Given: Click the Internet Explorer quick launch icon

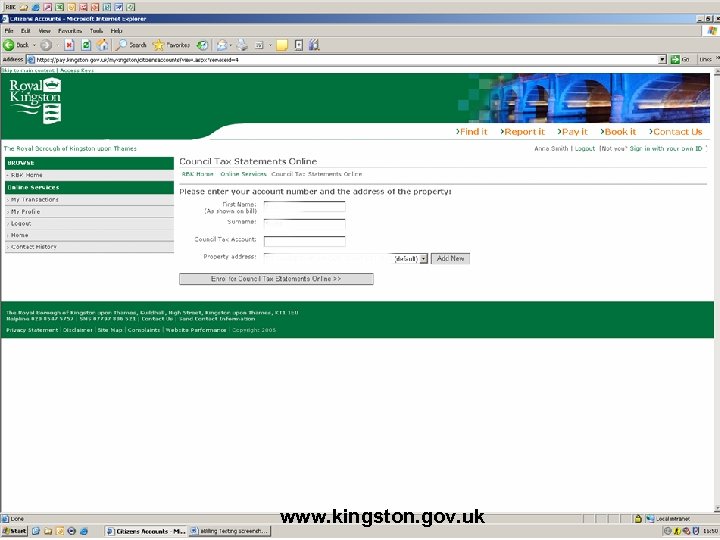Looking at the screenshot, I should click(x=83, y=531).
